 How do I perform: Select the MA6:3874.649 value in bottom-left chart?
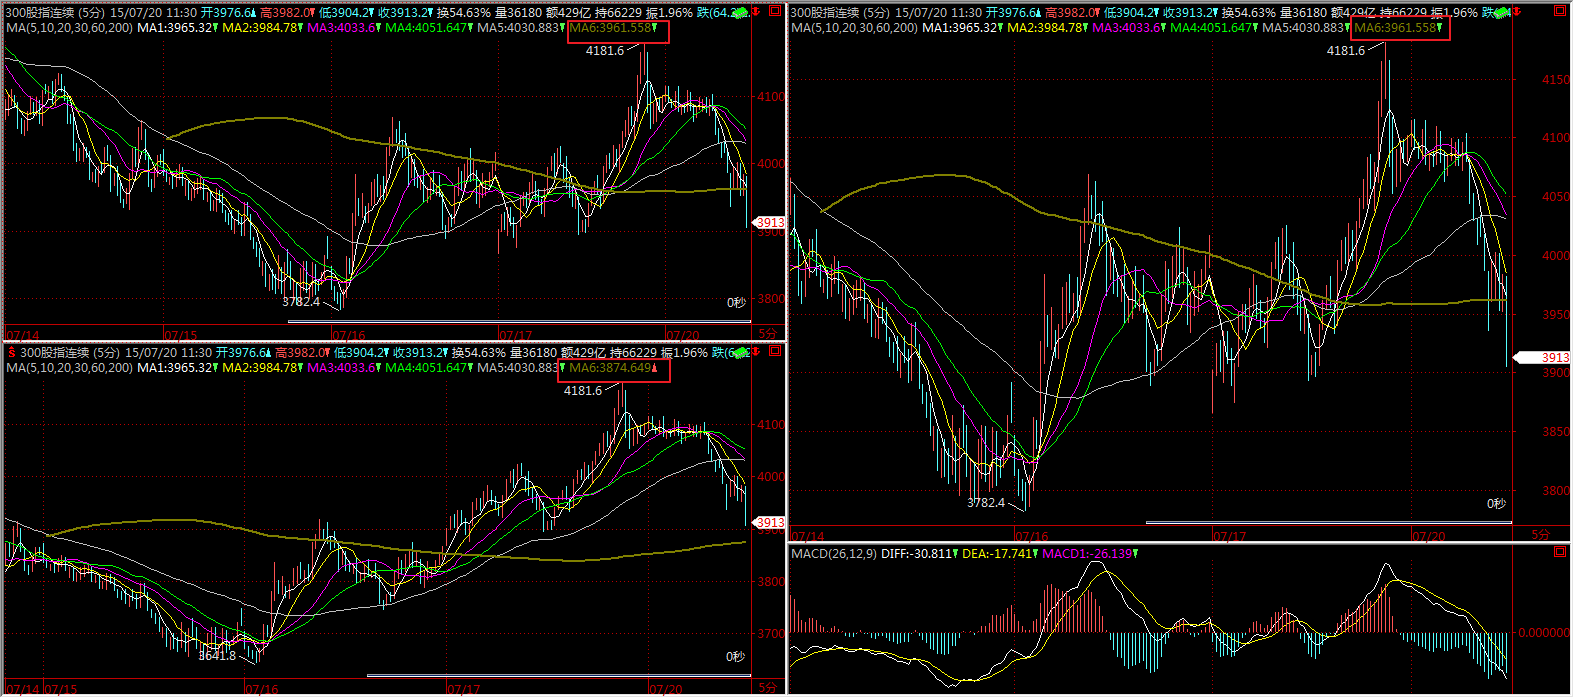pyautogui.click(x=612, y=368)
